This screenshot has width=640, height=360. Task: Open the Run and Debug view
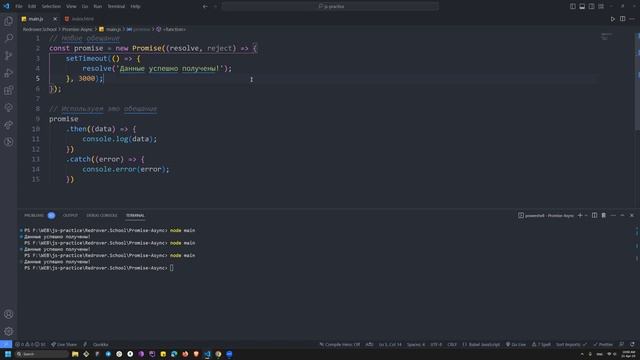click(x=9, y=73)
